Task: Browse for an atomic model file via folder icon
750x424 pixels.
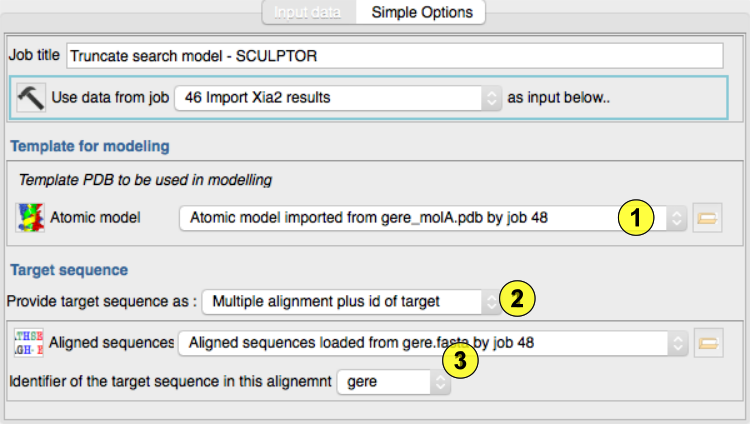Action: 708,217
